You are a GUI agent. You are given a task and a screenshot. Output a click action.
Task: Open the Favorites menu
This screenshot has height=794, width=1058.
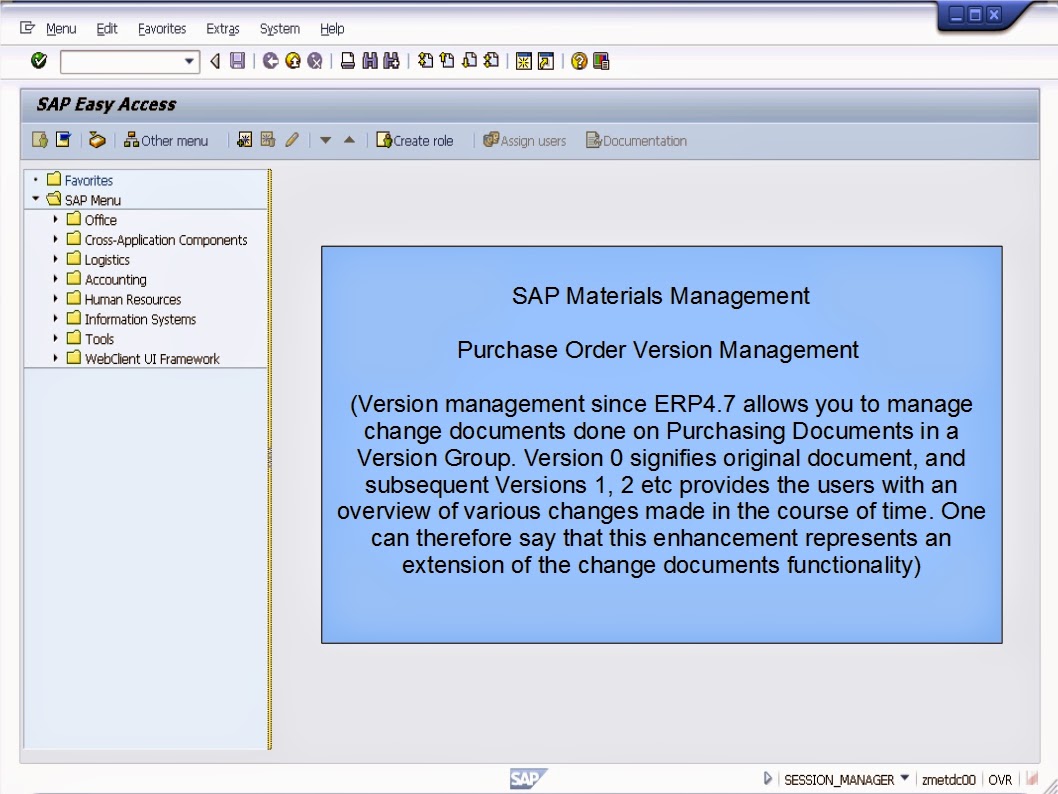pos(162,28)
